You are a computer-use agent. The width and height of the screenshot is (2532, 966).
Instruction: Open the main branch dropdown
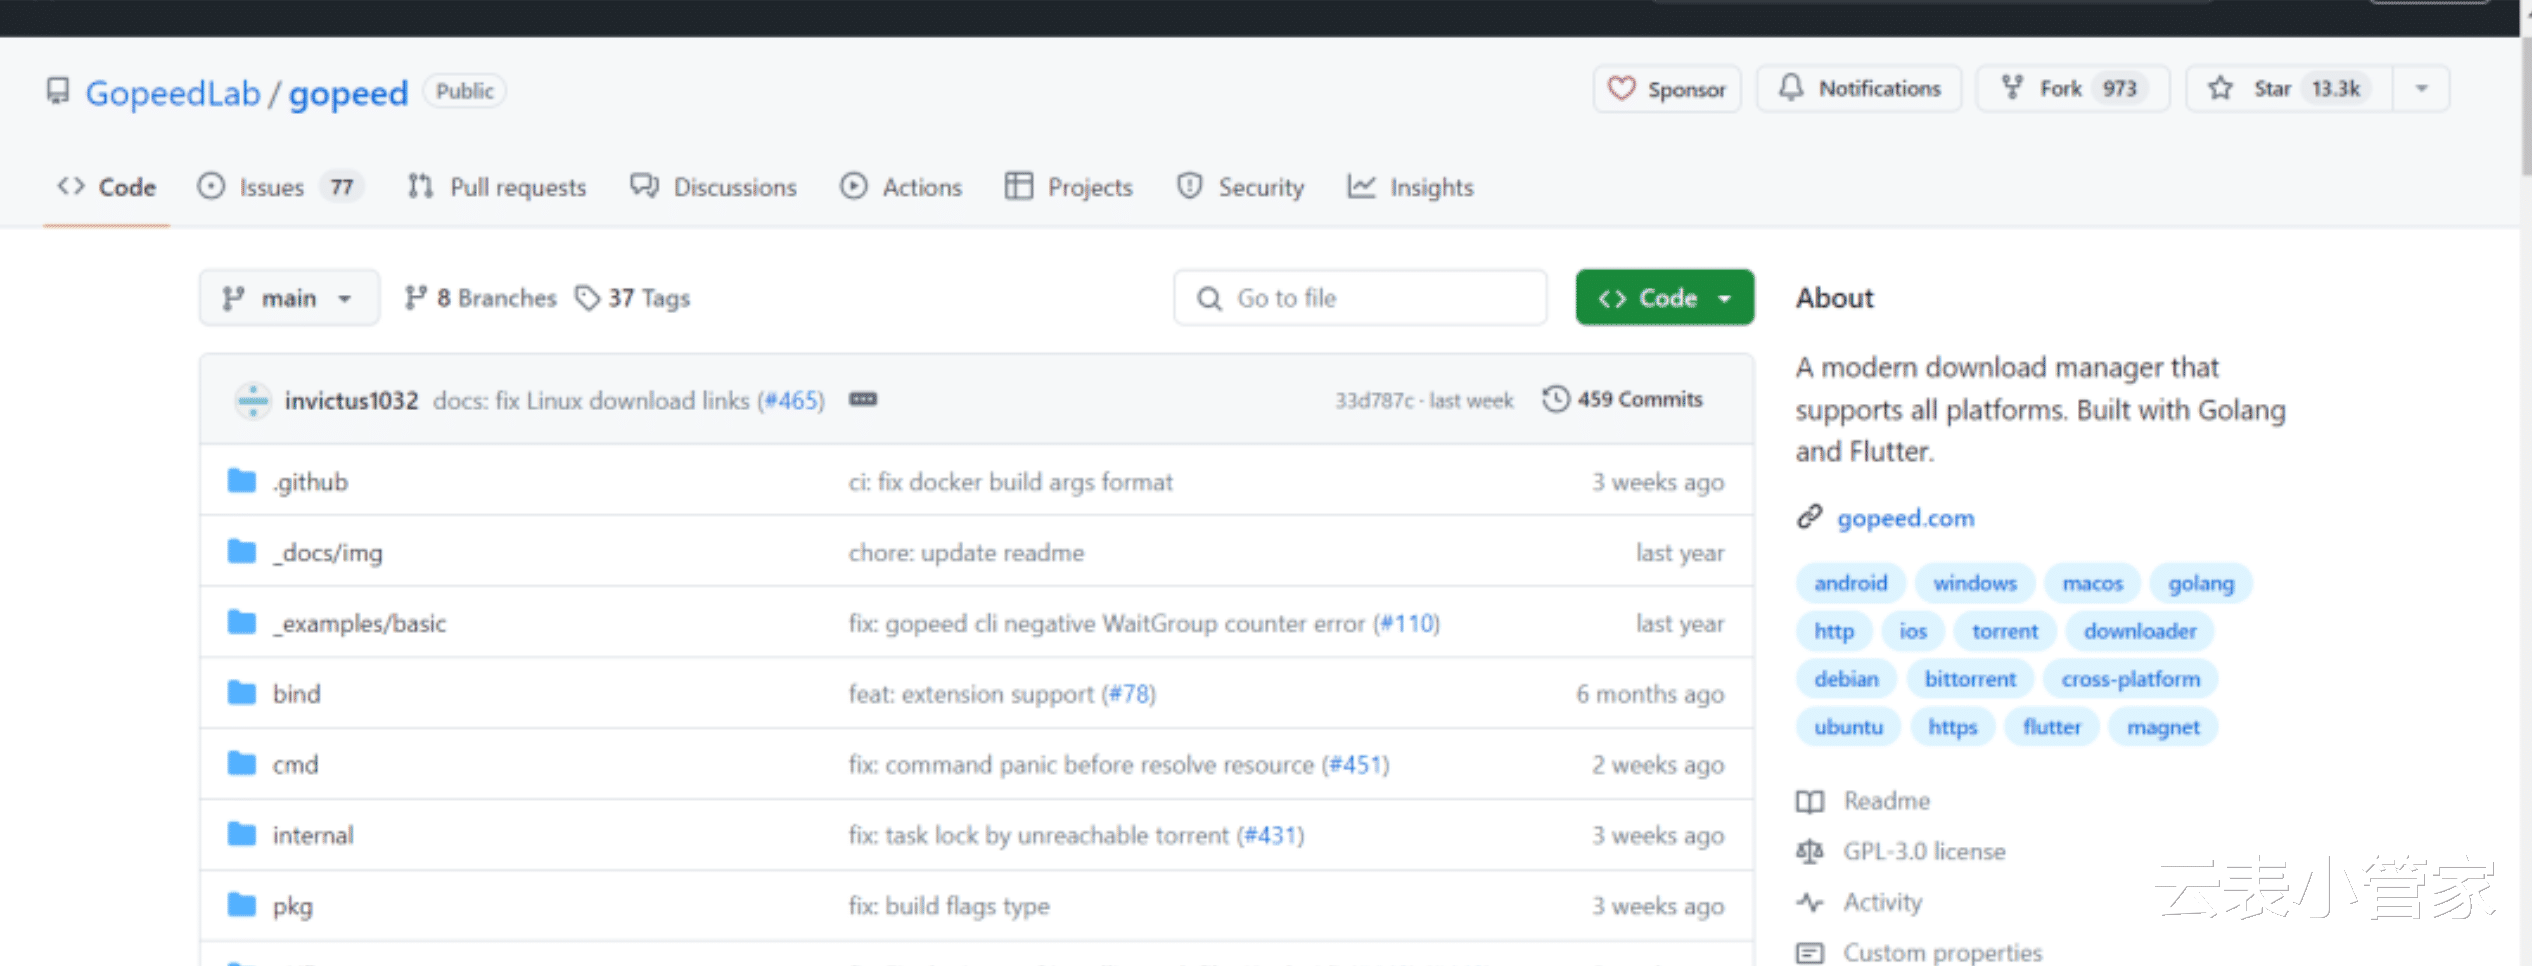(x=288, y=298)
